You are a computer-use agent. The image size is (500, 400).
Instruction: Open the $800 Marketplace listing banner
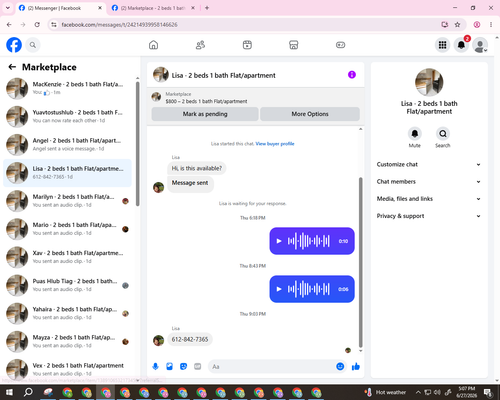click(x=255, y=98)
